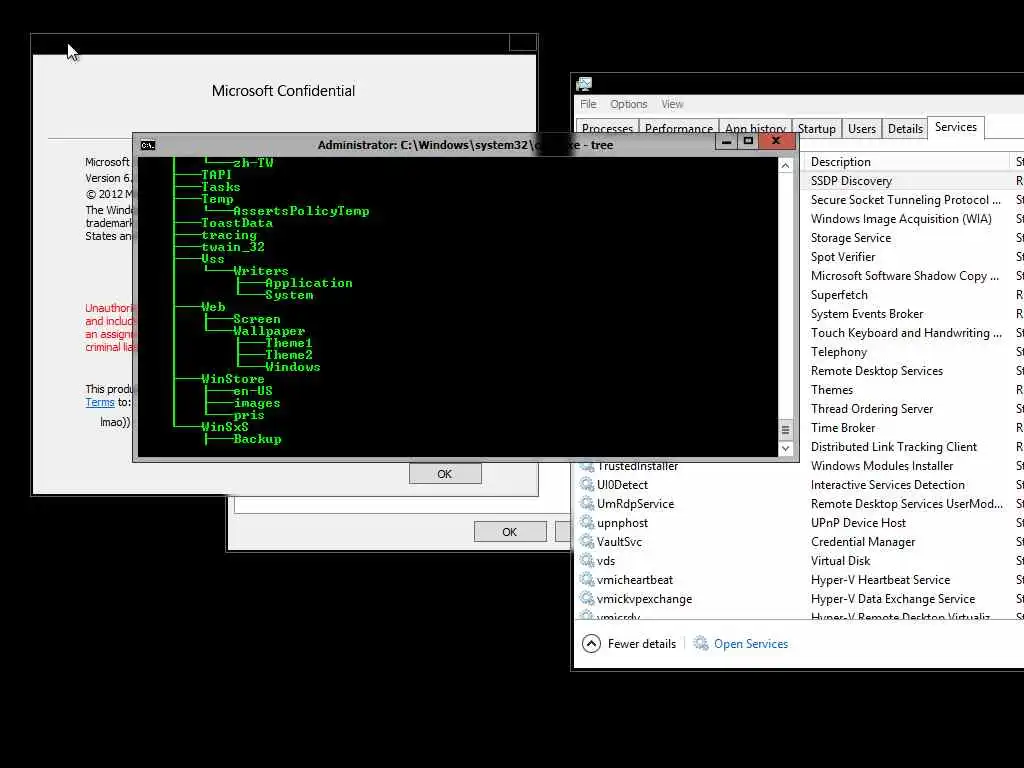Click the gear icon beside UI0Detect
The height and width of the screenshot is (768, 1024).
(586, 485)
